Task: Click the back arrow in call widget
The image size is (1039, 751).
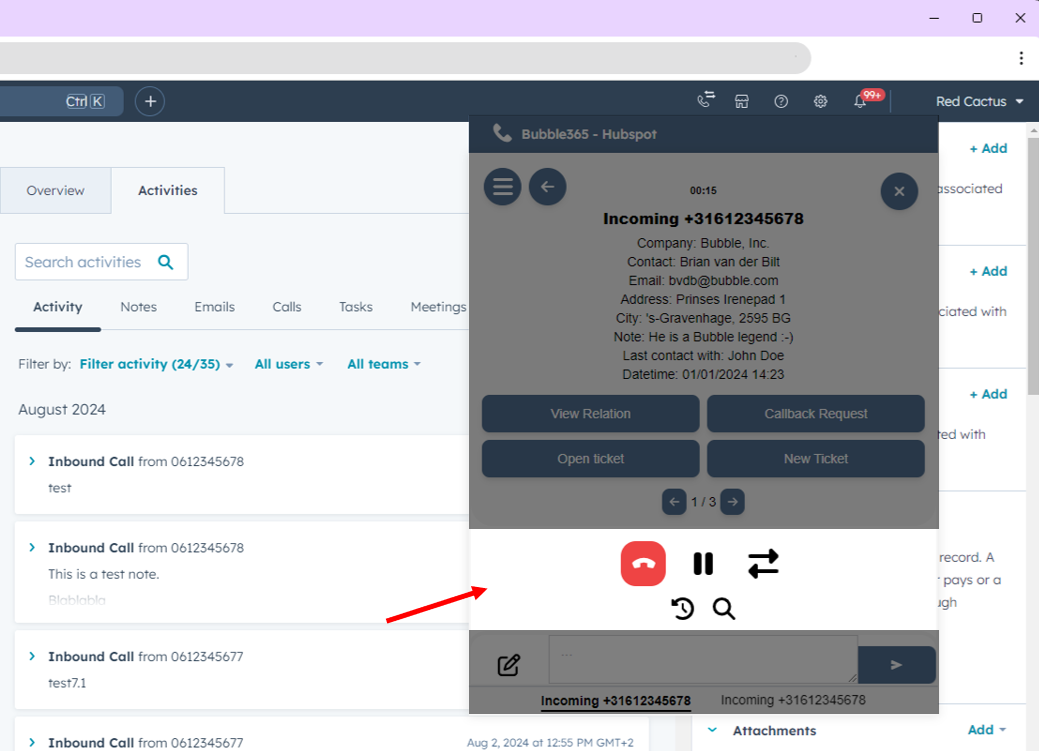Action: [x=547, y=187]
